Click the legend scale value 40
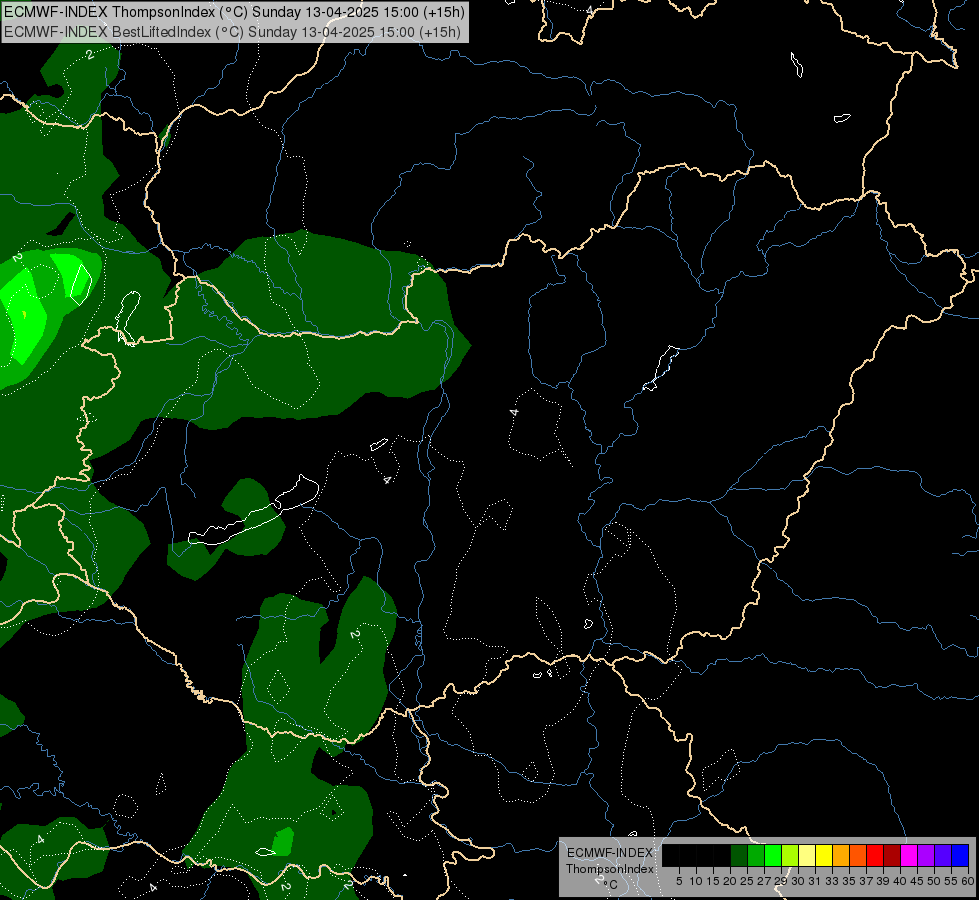The width and height of the screenshot is (979, 900). coord(900,881)
